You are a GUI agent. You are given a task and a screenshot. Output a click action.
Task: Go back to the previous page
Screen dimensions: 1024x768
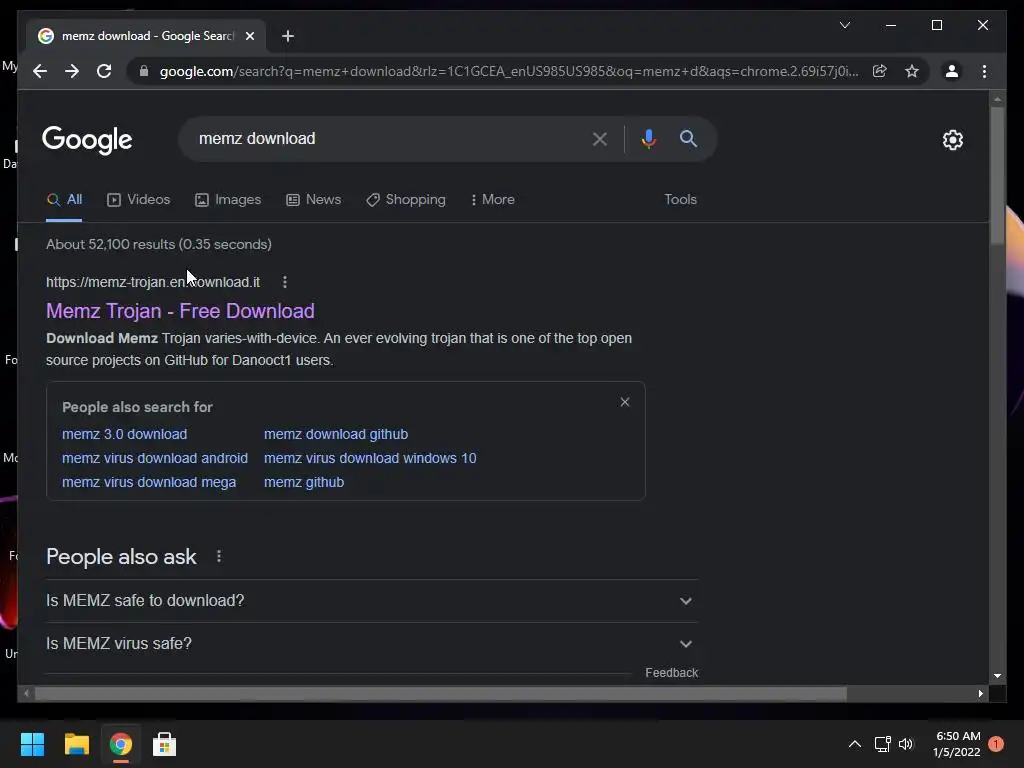pyautogui.click(x=40, y=71)
